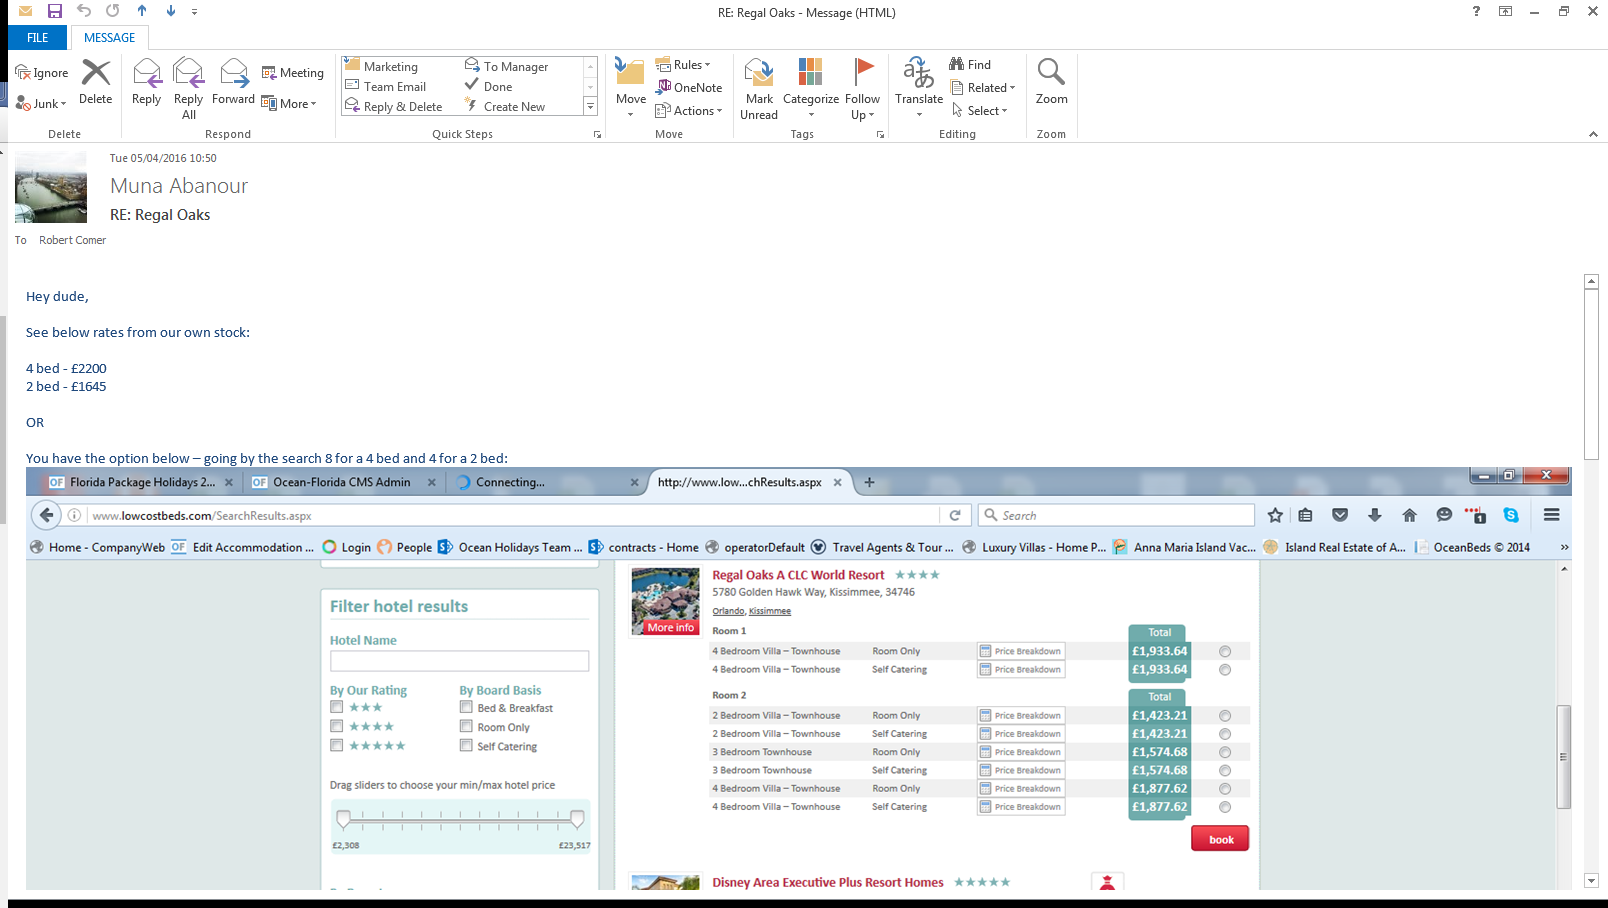Delete this message

pos(96,82)
